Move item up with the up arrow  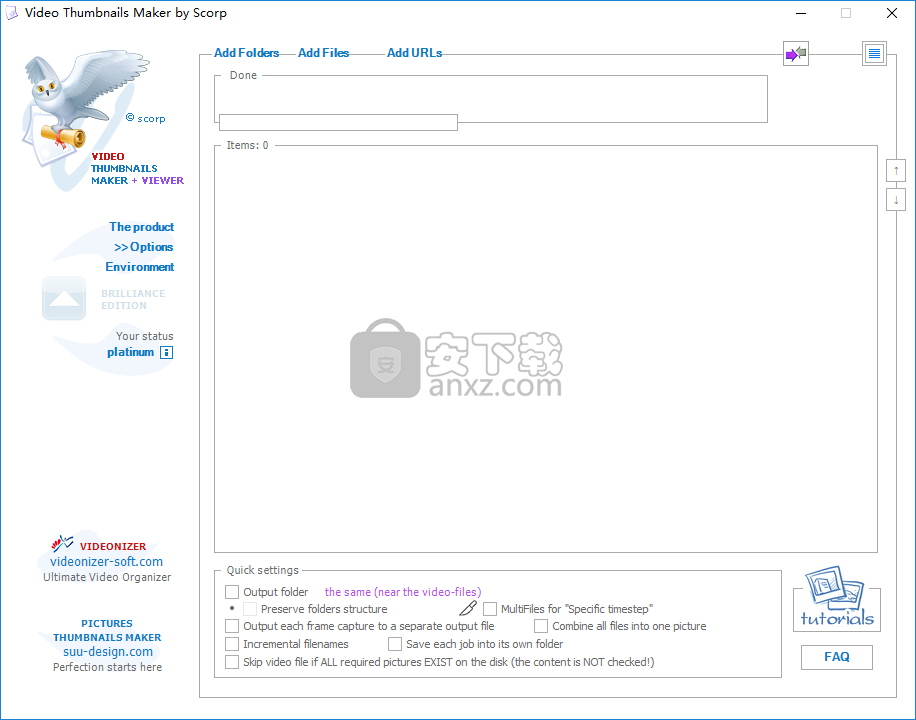pyautogui.click(x=896, y=171)
